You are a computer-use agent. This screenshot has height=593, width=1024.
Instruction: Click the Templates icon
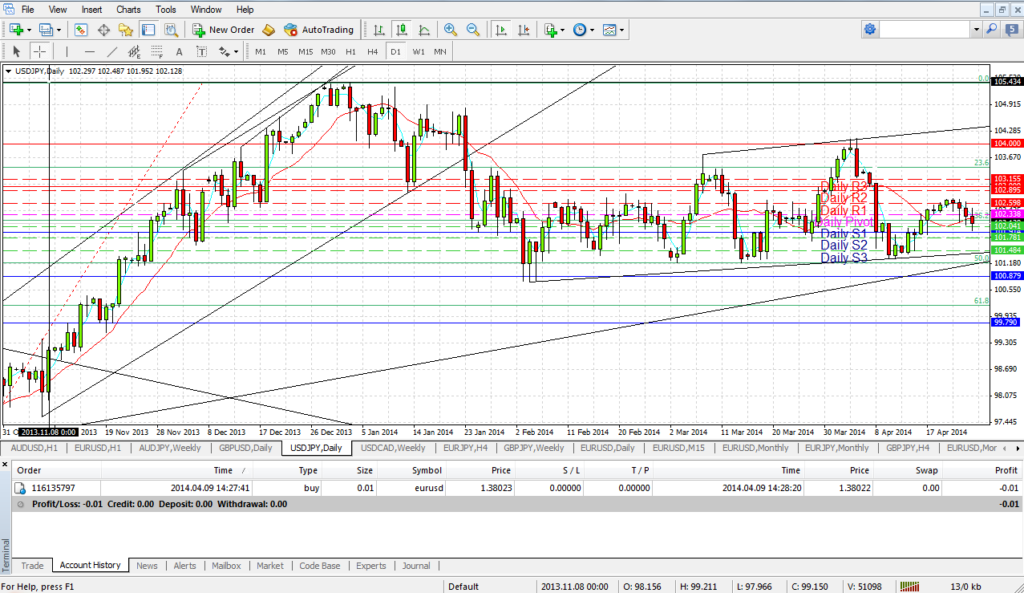tap(609, 29)
